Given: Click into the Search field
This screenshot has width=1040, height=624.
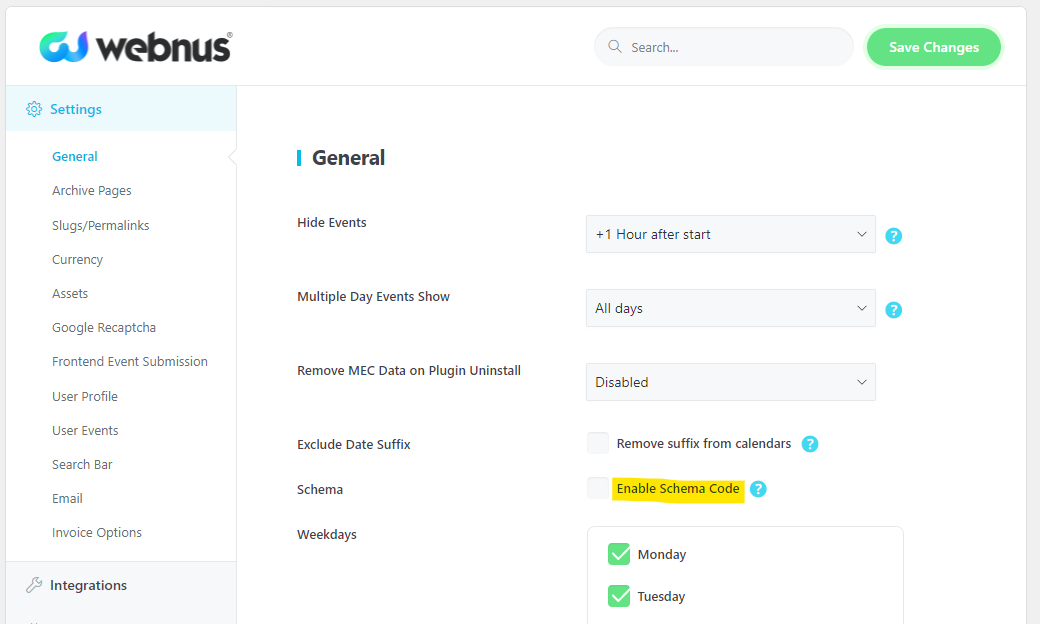Looking at the screenshot, I should pos(724,46).
